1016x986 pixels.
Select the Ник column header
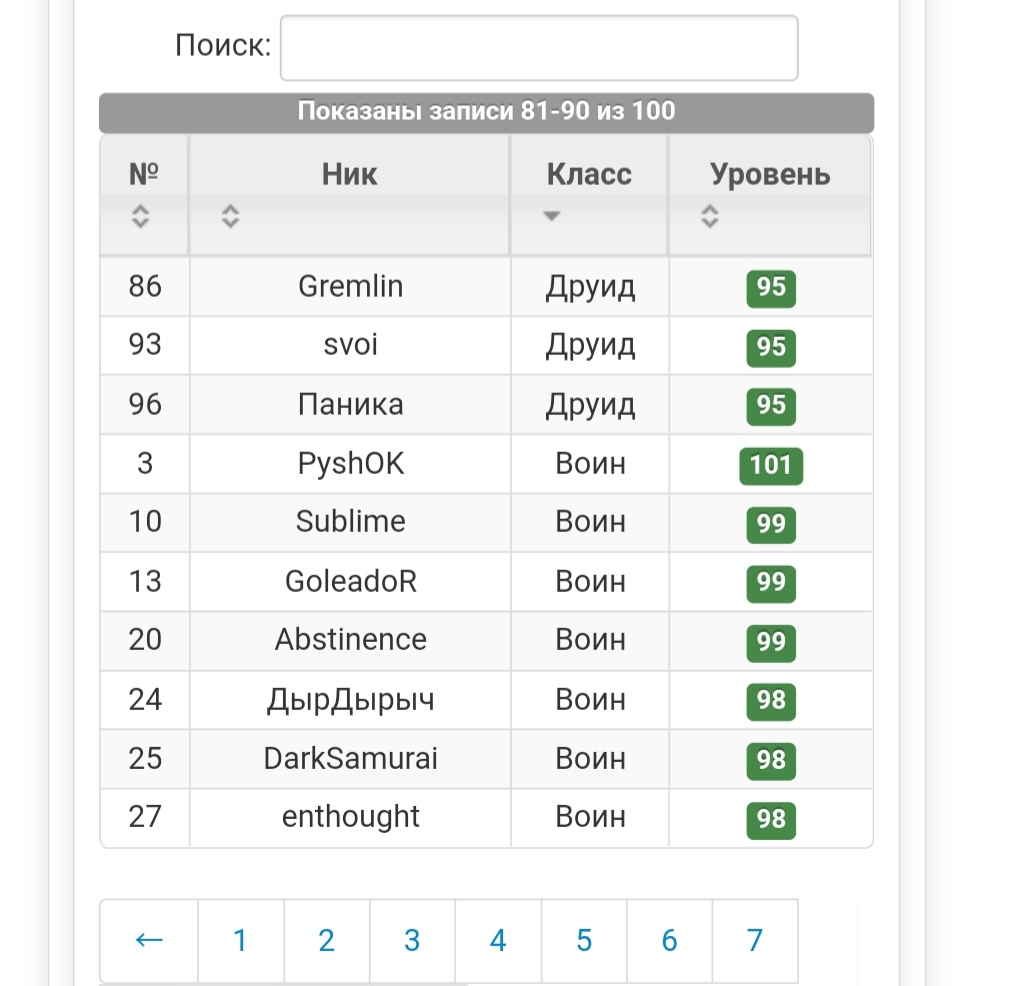pos(350,174)
